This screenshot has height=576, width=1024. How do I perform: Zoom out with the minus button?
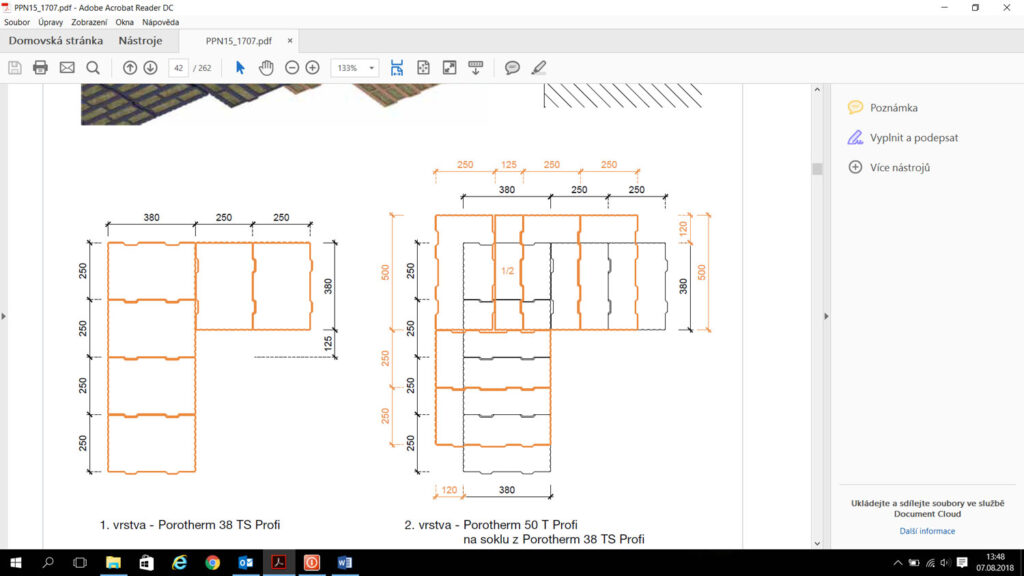coord(292,67)
